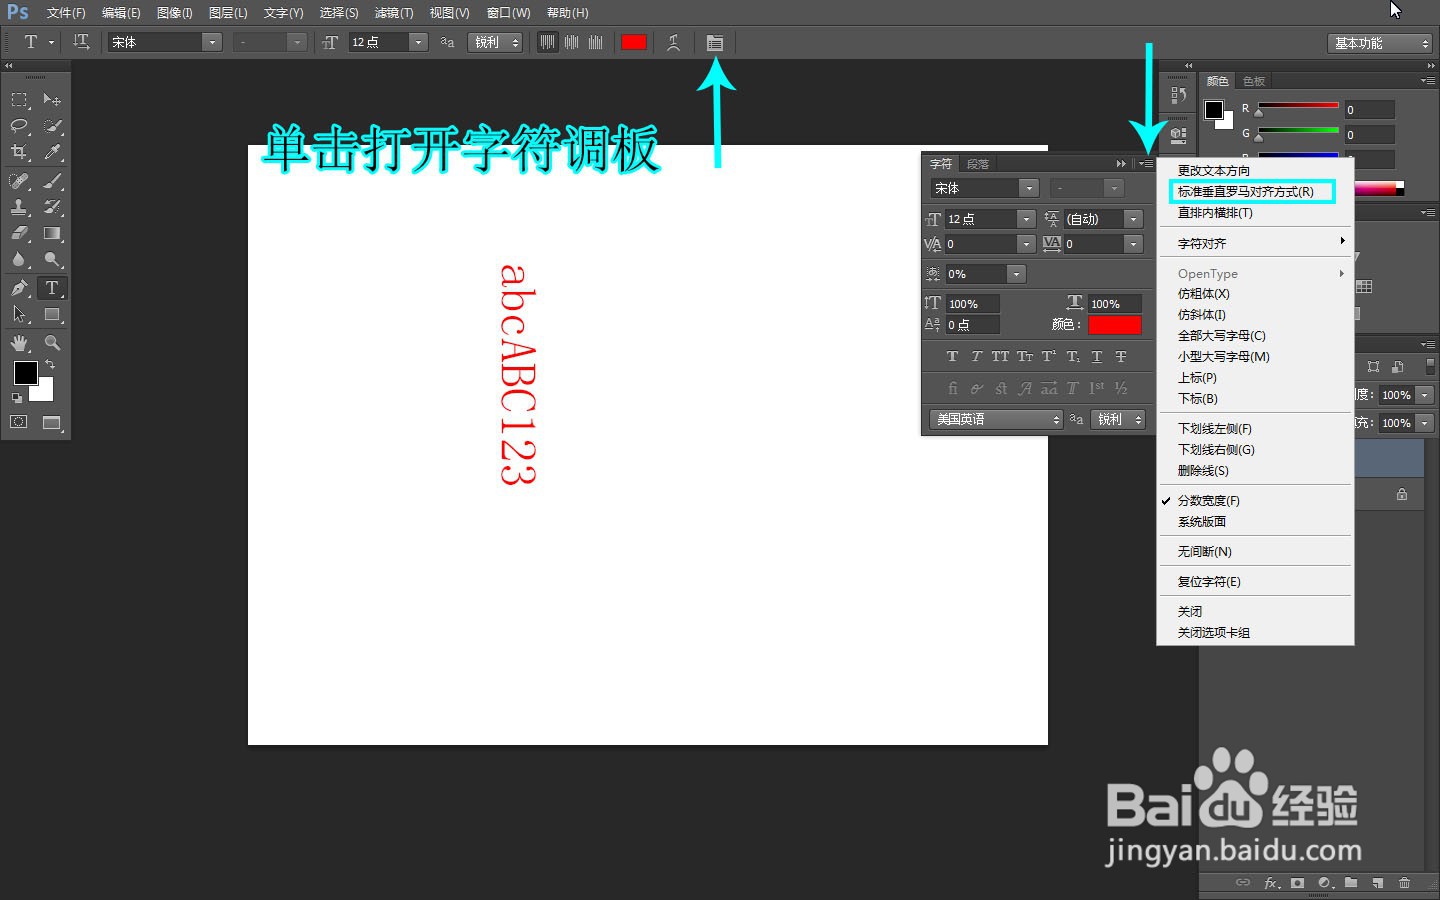
Task: Select the Spot Healing Brush tool
Action: (x=19, y=181)
